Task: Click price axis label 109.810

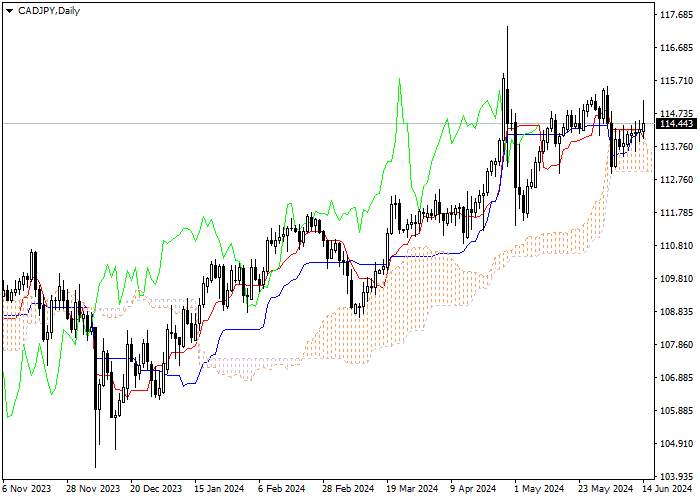Action: (676, 279)
